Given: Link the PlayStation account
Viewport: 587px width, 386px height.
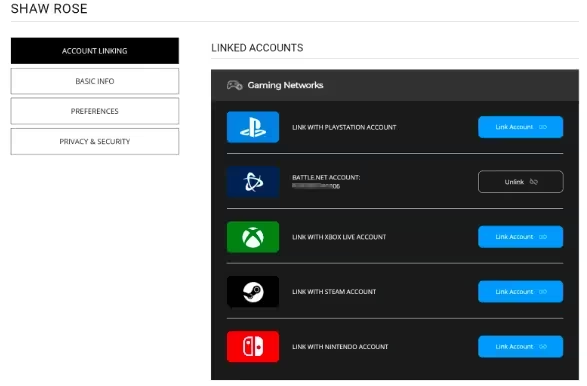Looking at the screenshot, I should [x=520, y=127].
